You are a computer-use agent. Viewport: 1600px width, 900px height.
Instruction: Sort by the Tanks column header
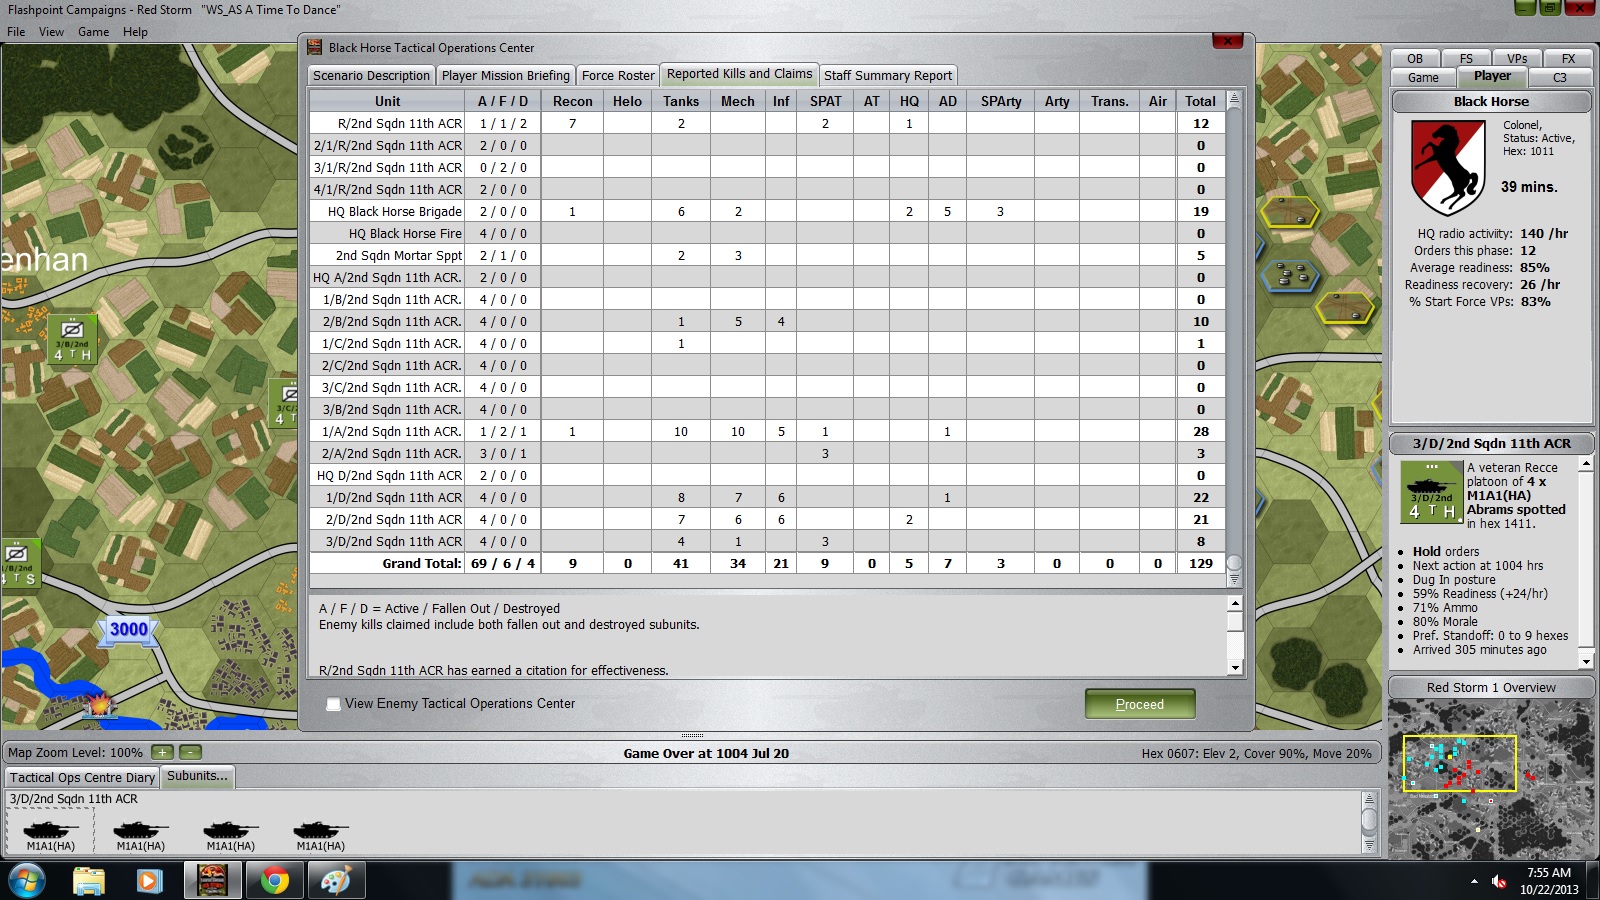681,101
